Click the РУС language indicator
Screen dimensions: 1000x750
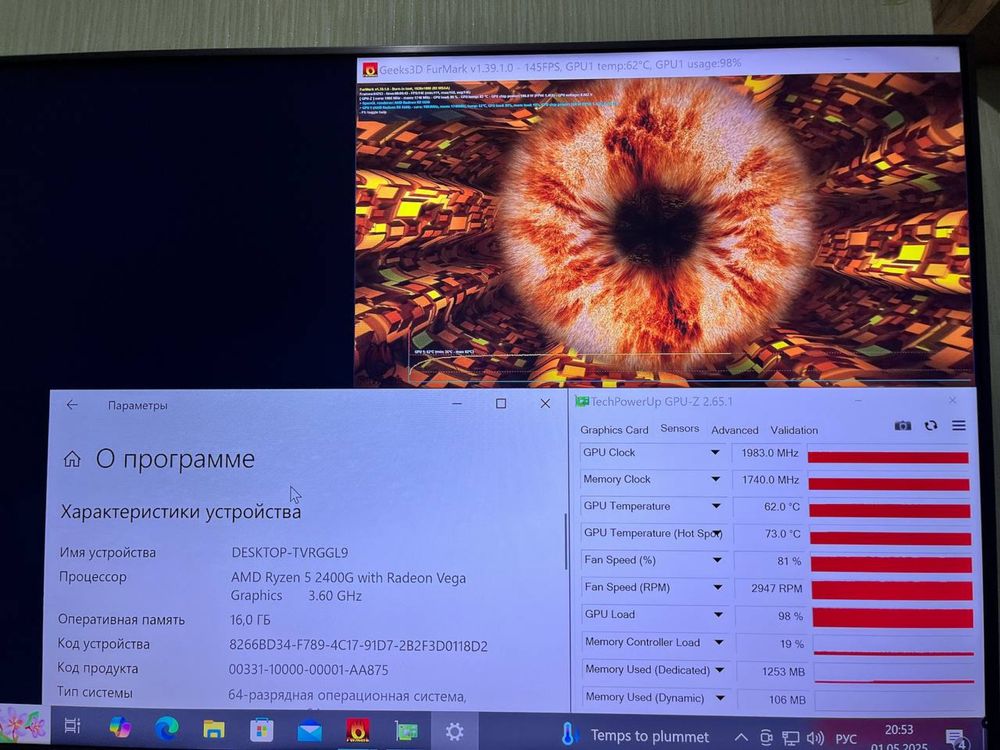tap(846, 739)
